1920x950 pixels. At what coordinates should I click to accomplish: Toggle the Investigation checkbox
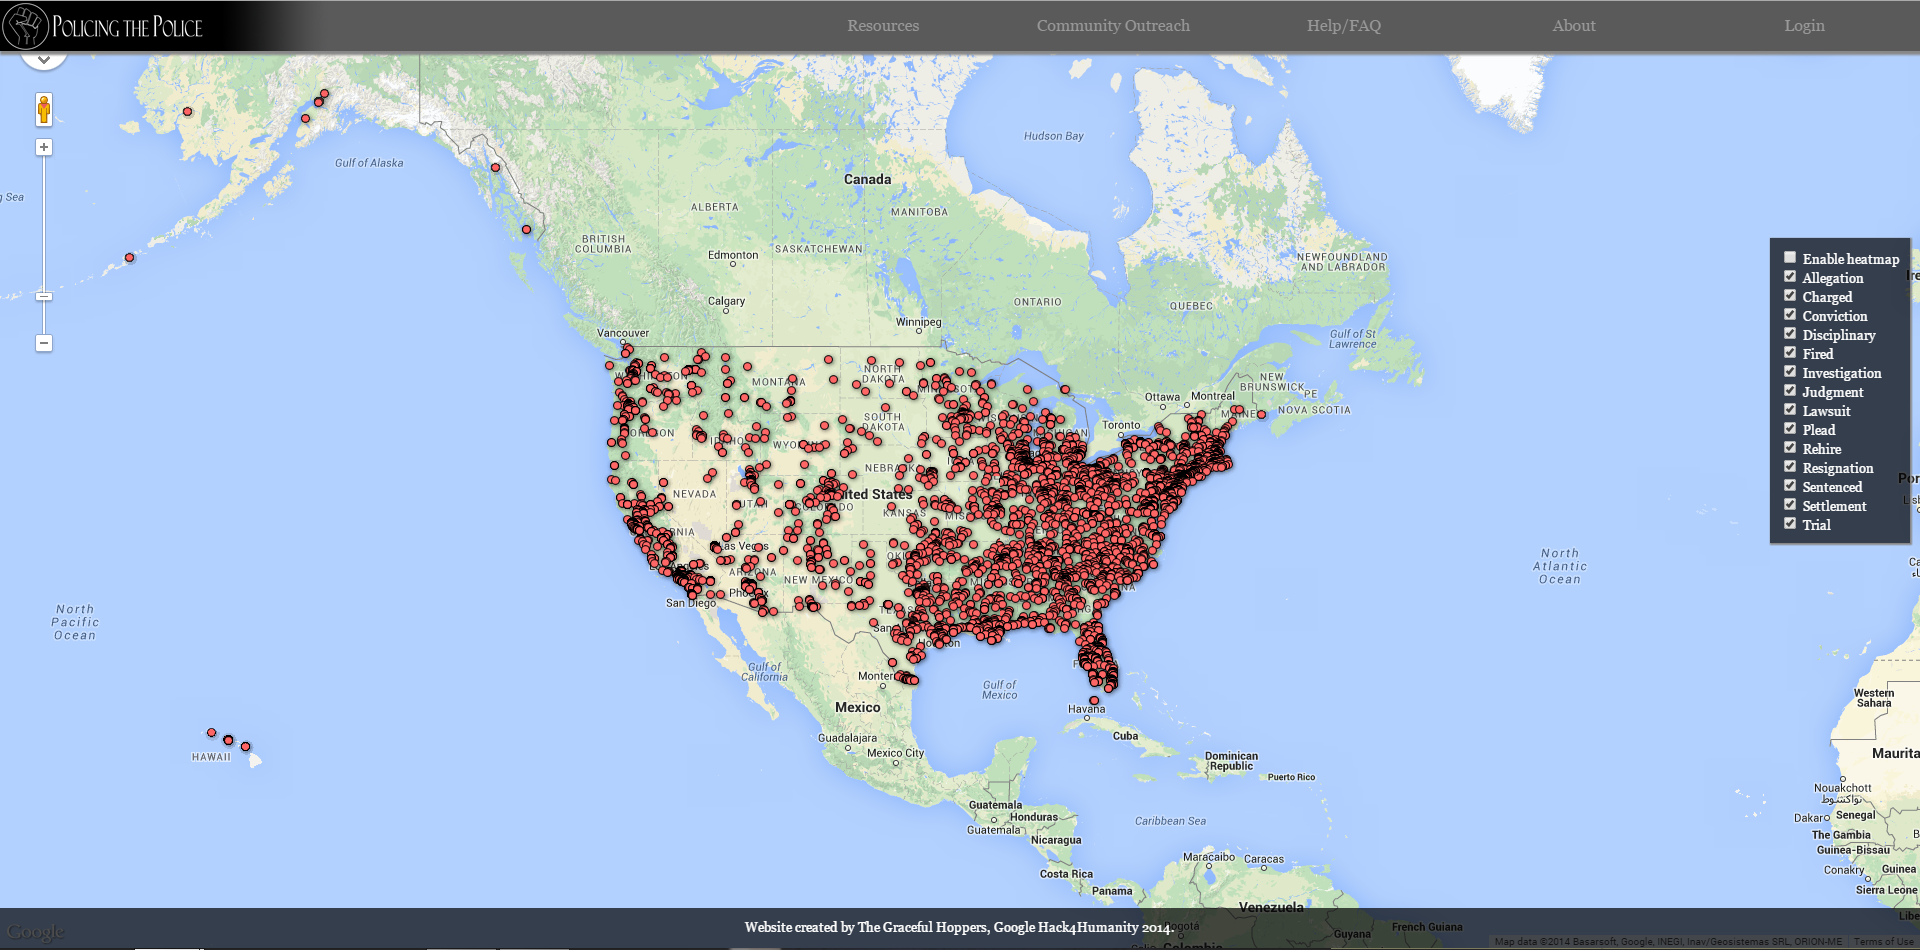click(x=1790, y=371)
